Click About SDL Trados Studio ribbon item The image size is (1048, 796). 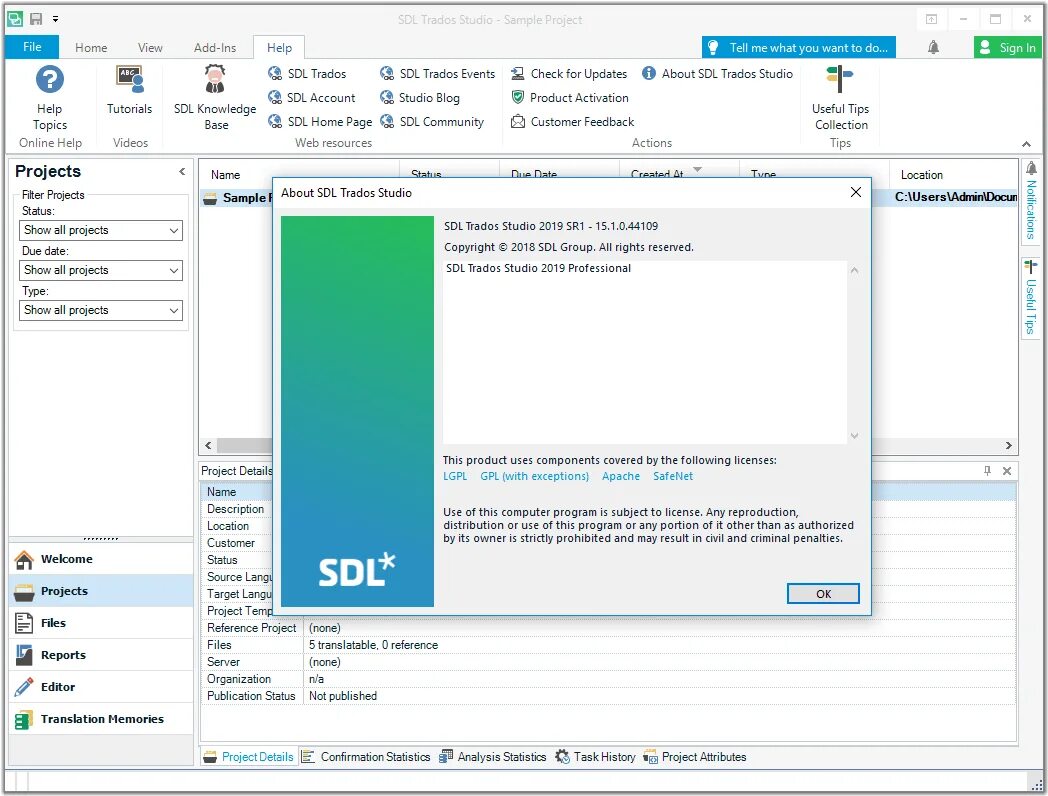(x=717, y=74)
